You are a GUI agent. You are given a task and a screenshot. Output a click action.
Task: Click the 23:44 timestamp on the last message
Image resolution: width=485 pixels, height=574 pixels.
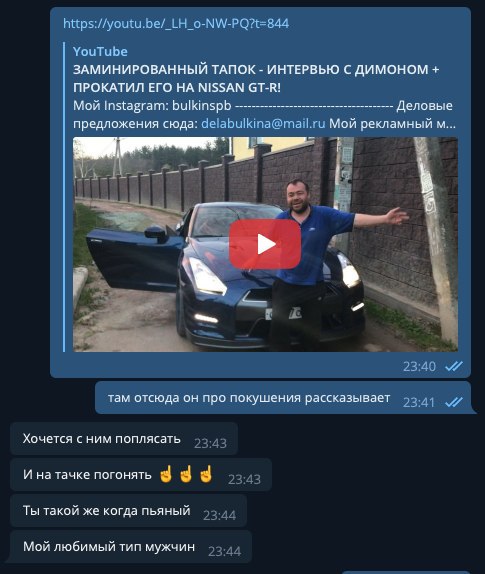(224, 552)
